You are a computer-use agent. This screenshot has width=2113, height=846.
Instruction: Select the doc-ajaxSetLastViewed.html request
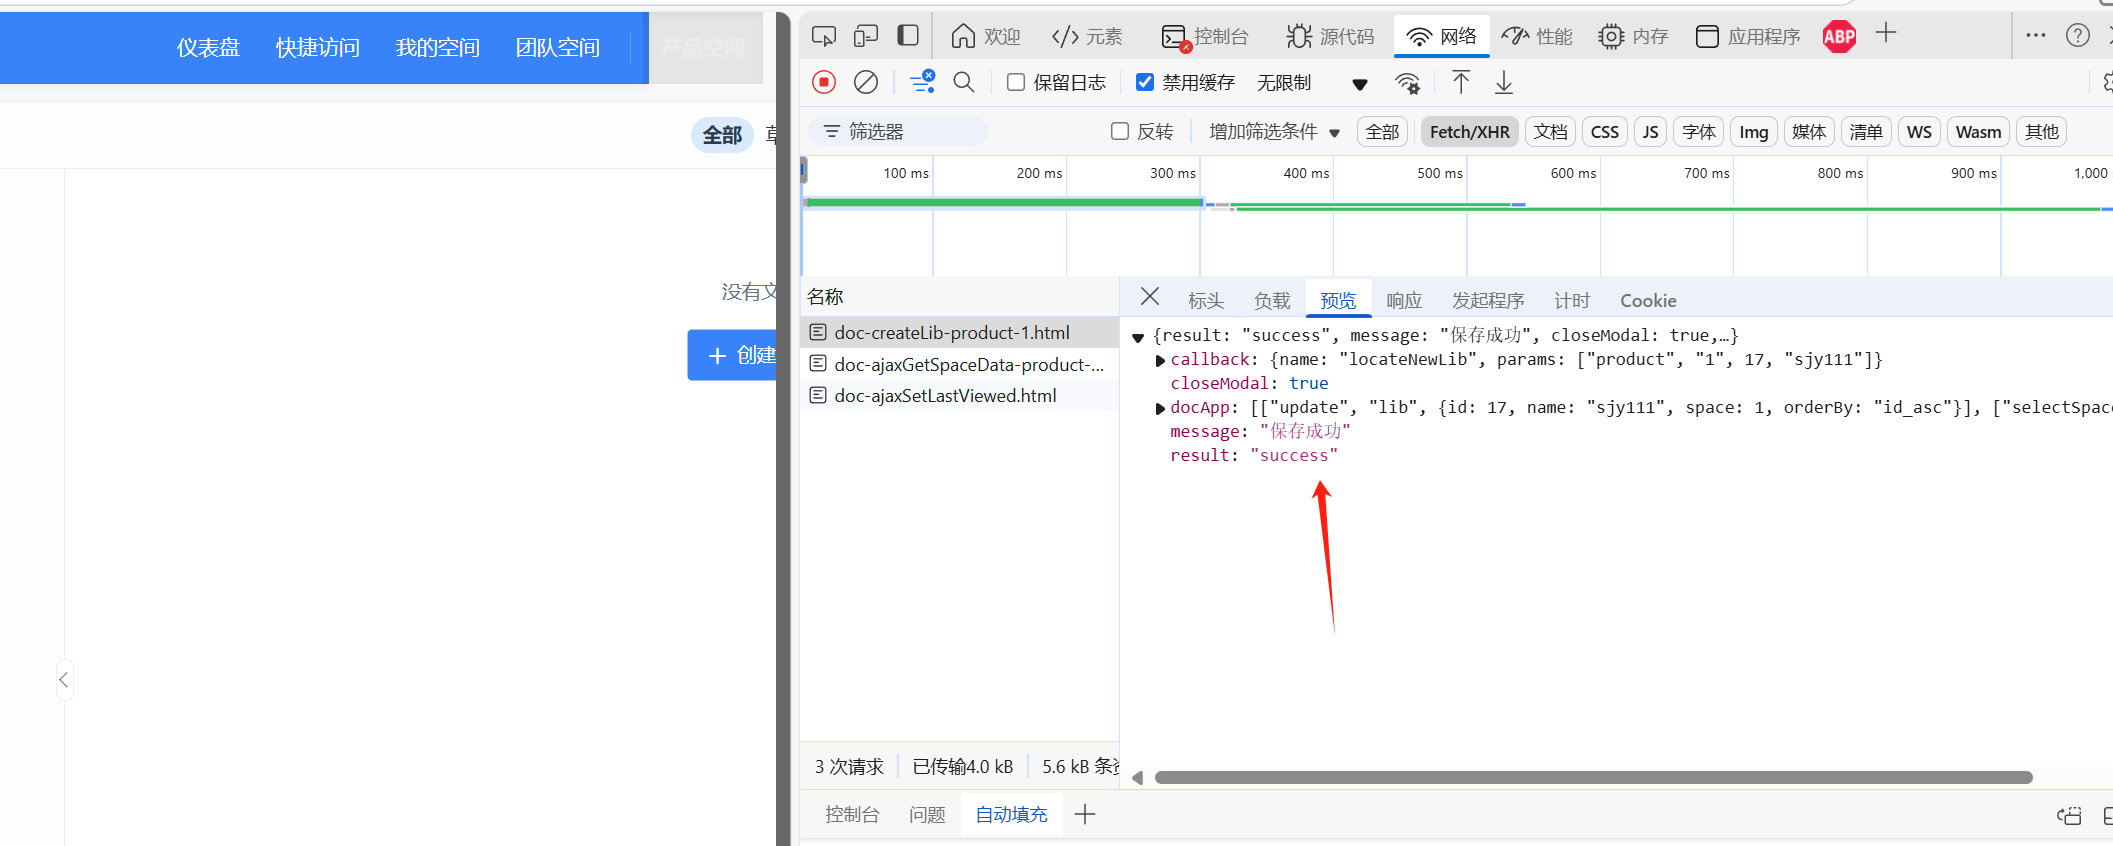pos(945,396)
